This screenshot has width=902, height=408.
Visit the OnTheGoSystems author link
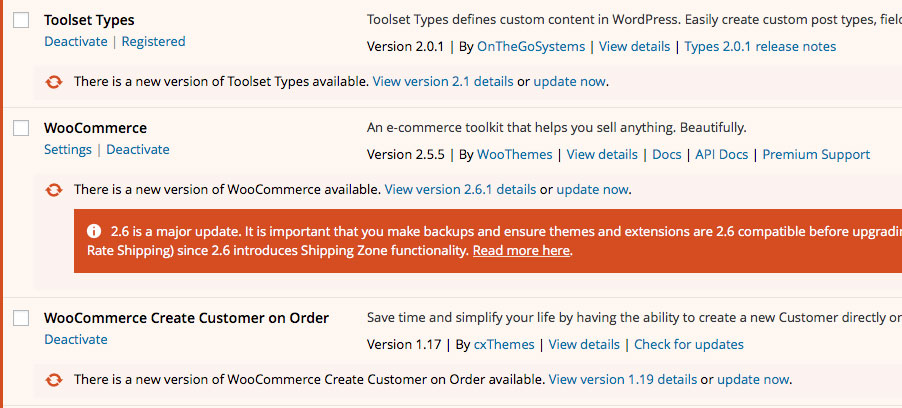click(x=531, y=47)
